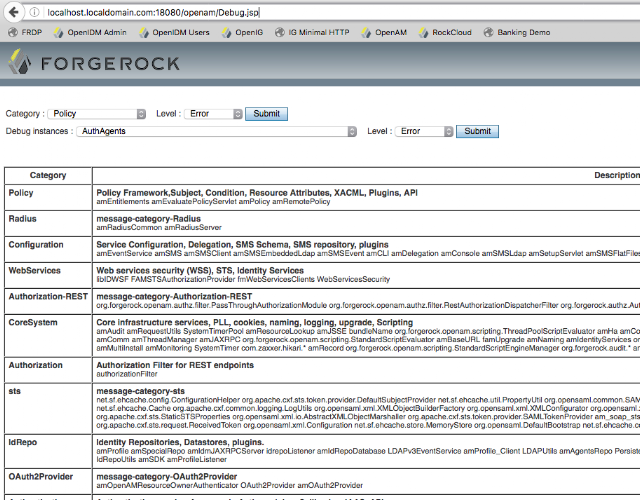Click the Banking Demo globe icon

[x=488, y=32]
